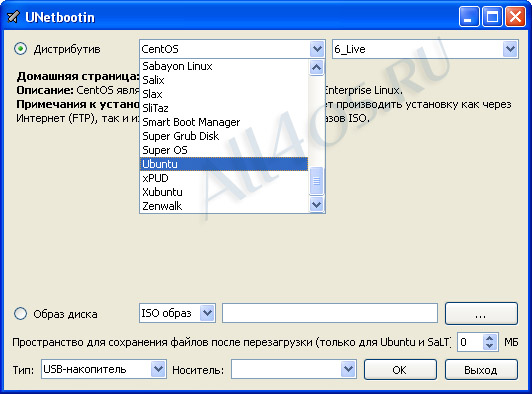Select Smart Boot Manager entry

(224, 122)
